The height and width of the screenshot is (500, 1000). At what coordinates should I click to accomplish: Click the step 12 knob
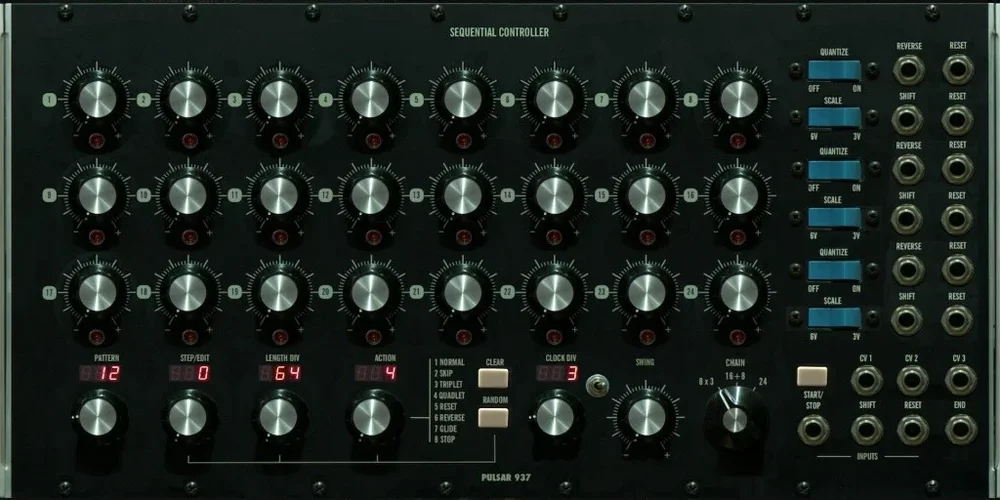pos(371,195)
